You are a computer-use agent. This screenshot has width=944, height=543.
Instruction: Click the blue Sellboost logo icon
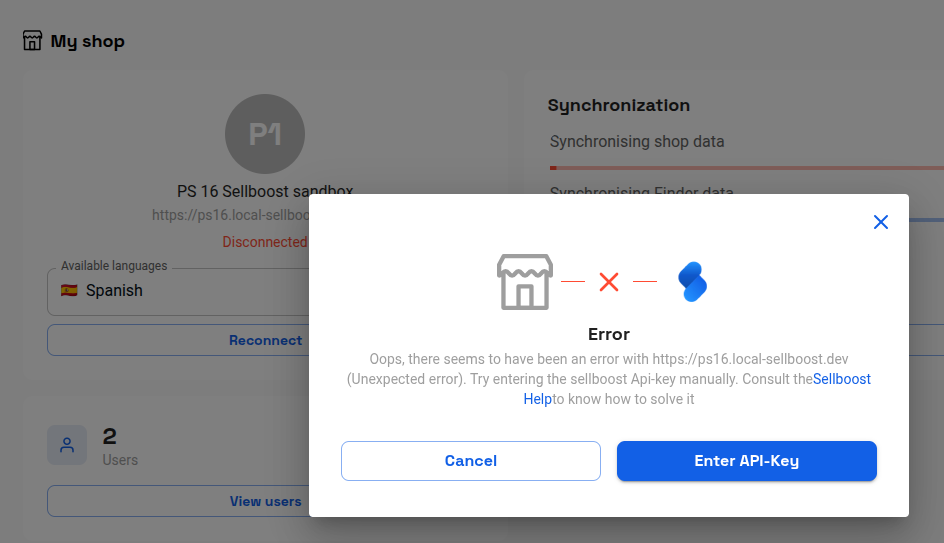pyautogui.click(x=692, y=282)
